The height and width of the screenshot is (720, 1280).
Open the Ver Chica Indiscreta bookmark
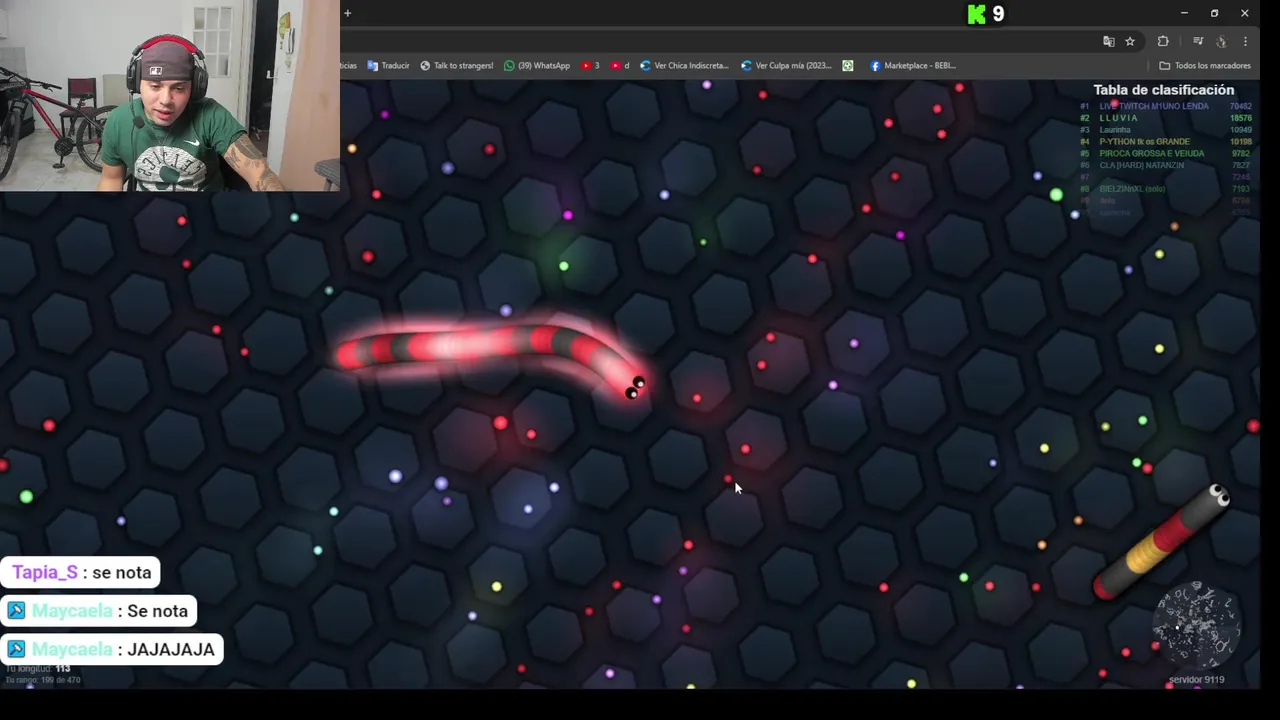click(685, 66)
